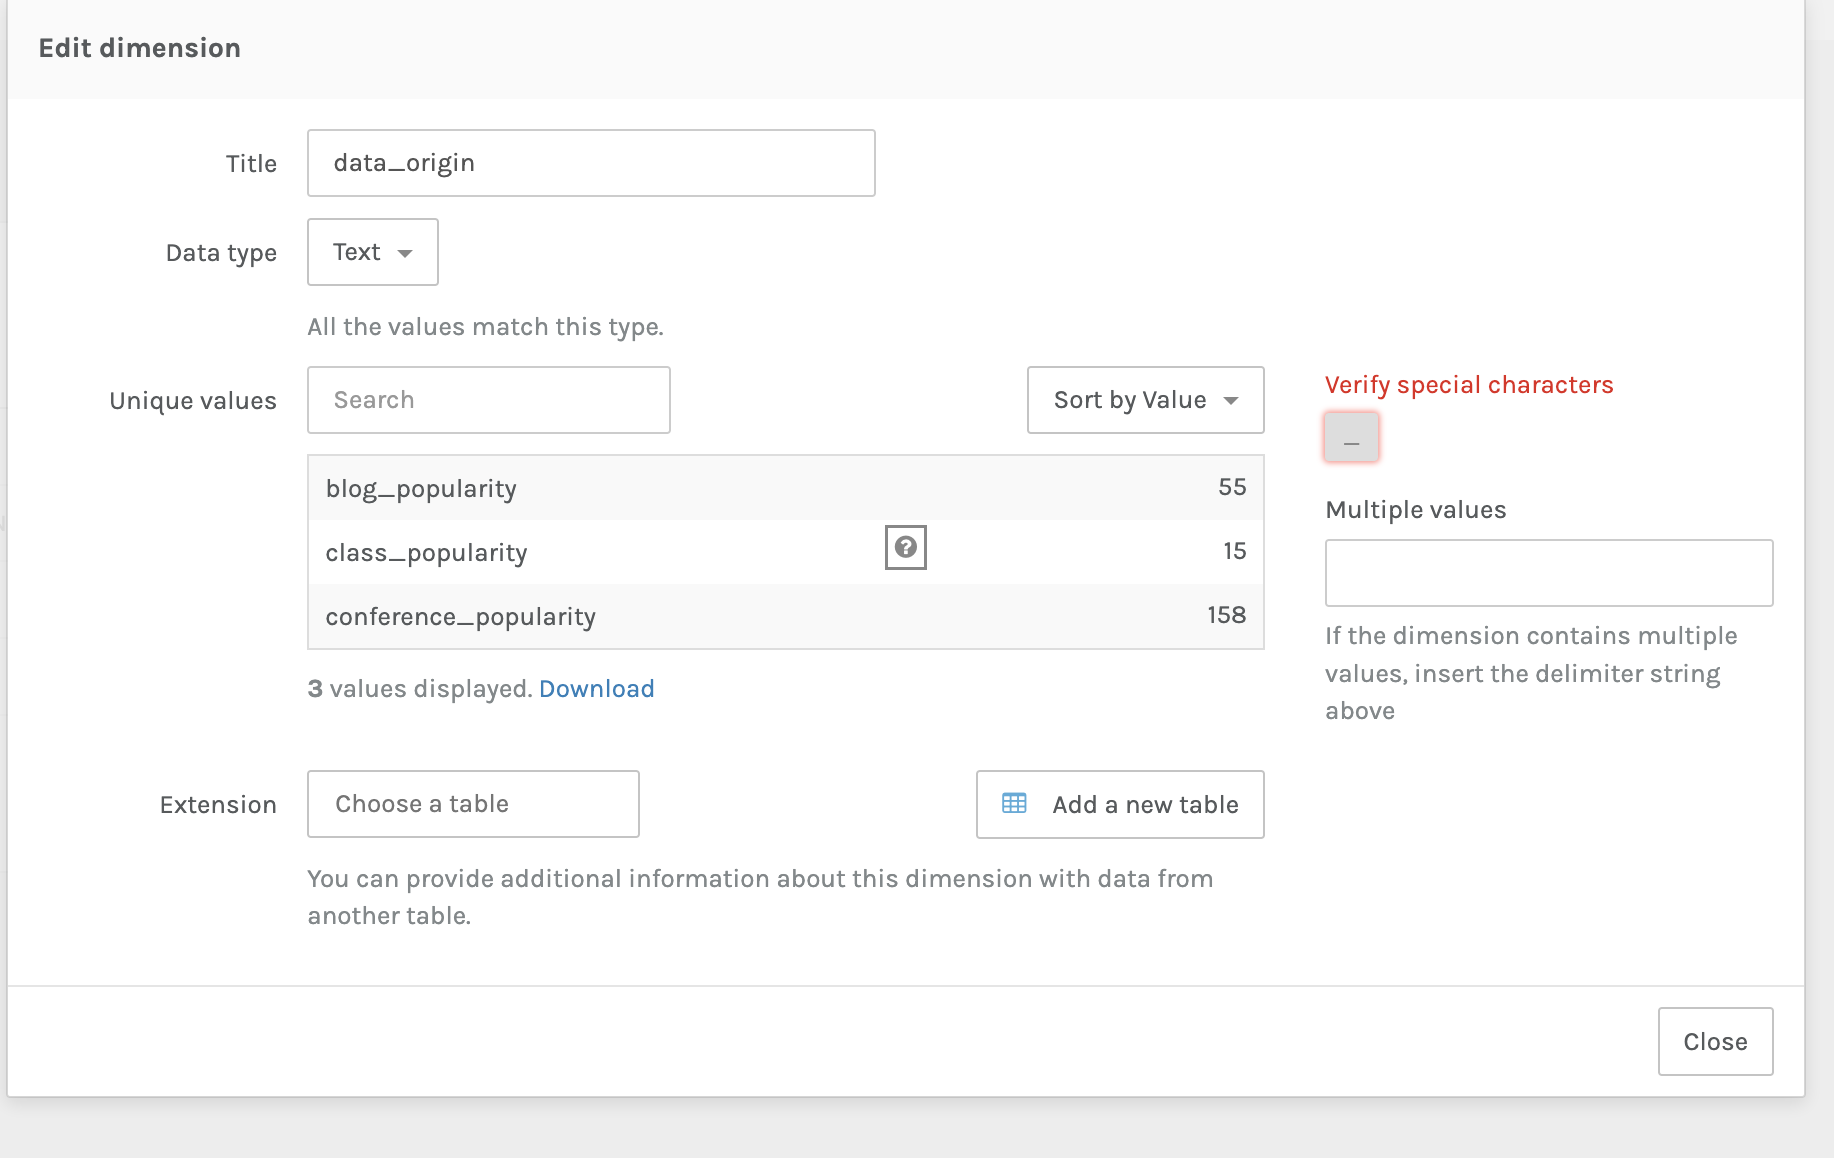
Task: Click the table grid icon
Action: [1014, 804]
